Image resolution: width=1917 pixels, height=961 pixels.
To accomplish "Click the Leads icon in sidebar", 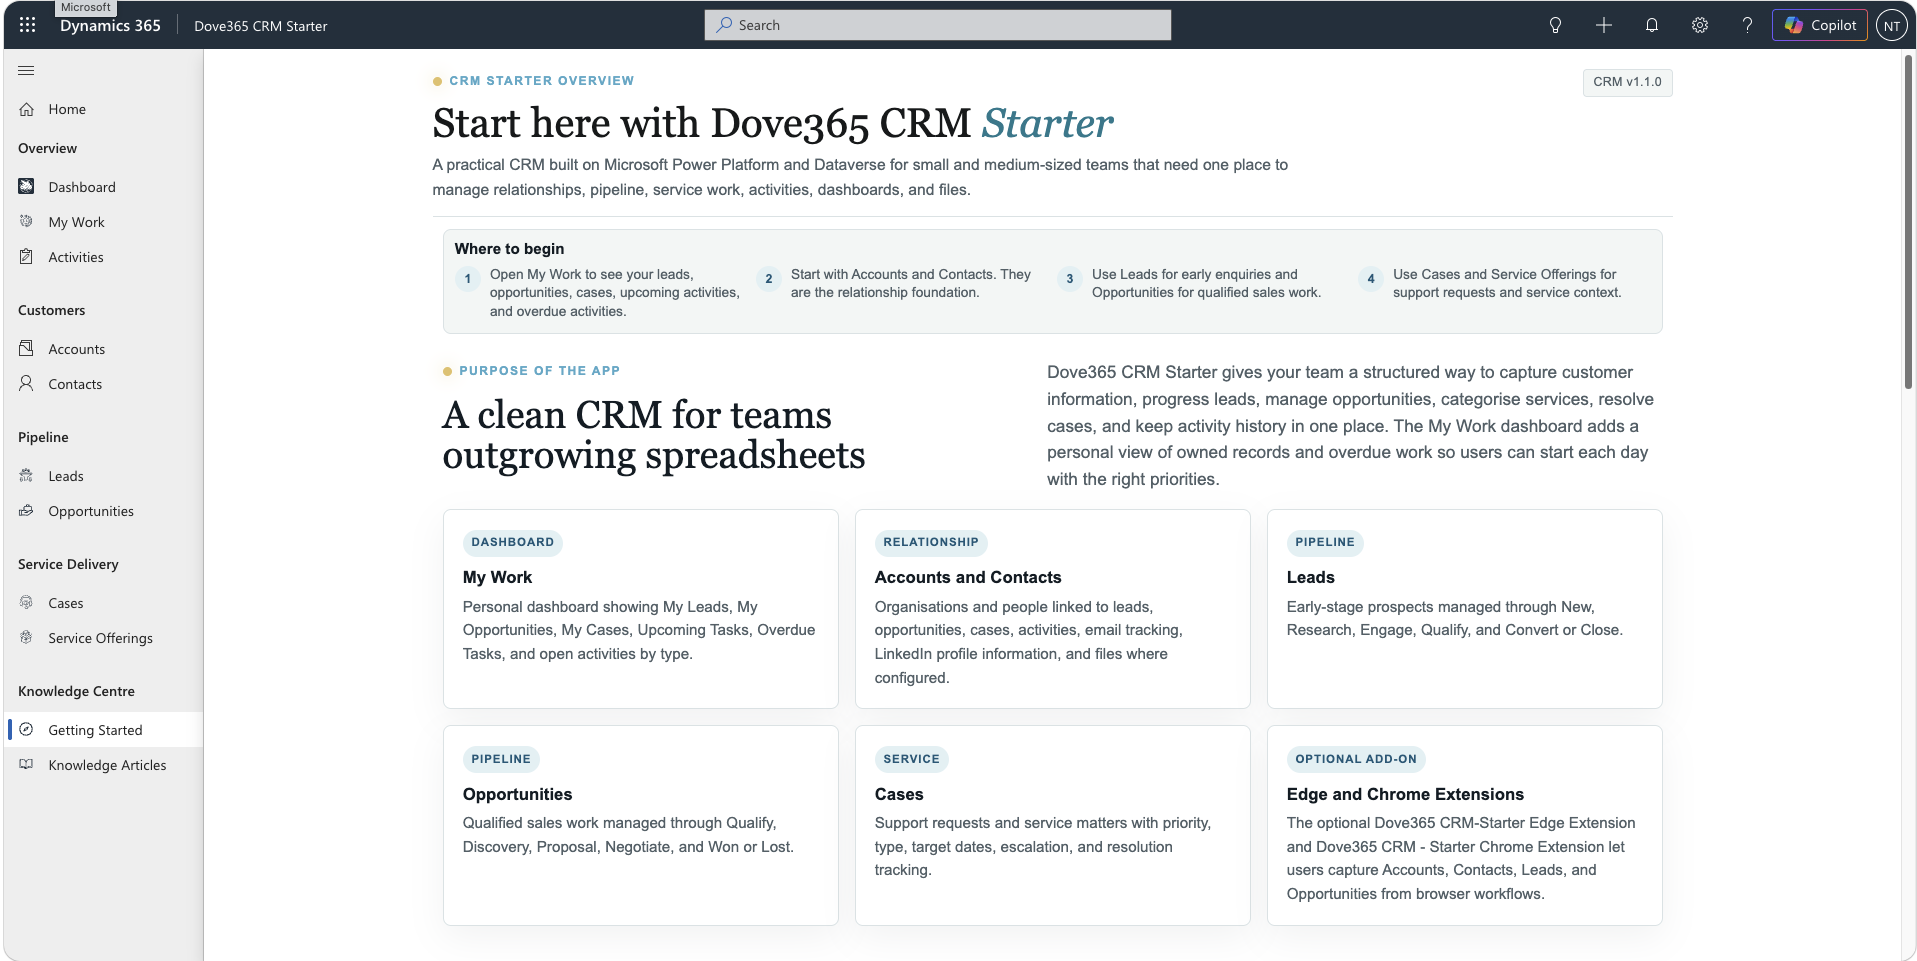I will click(x=27, y=475).
